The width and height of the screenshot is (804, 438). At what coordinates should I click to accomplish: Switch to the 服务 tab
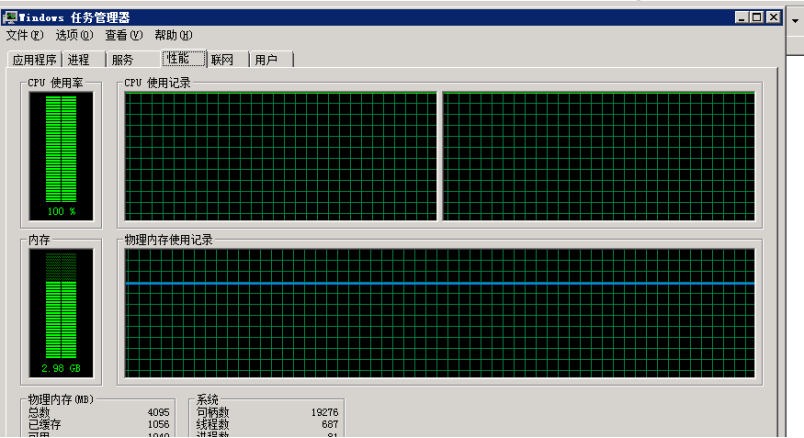[133, 60]
